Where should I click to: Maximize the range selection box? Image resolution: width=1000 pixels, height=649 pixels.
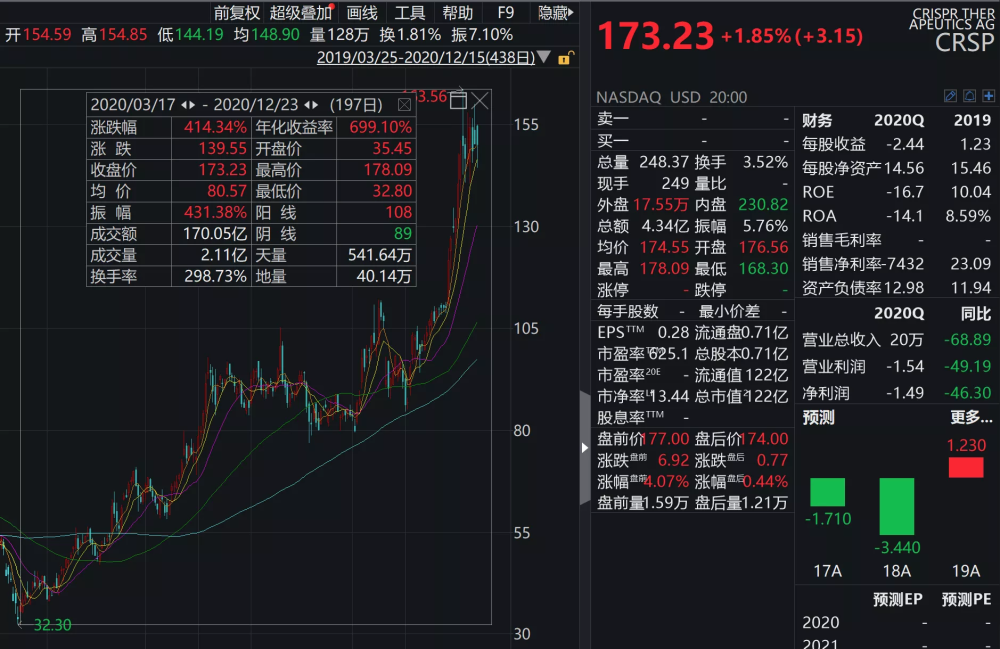458,101
